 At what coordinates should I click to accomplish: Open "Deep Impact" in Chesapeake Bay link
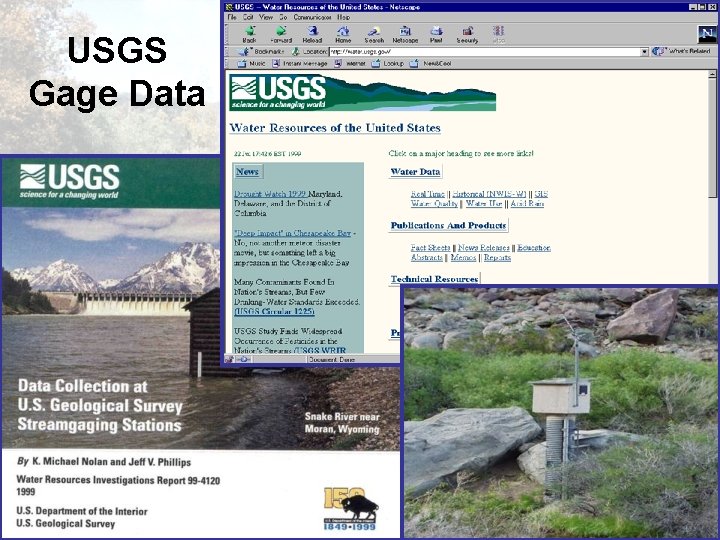(x=292, y=233)
